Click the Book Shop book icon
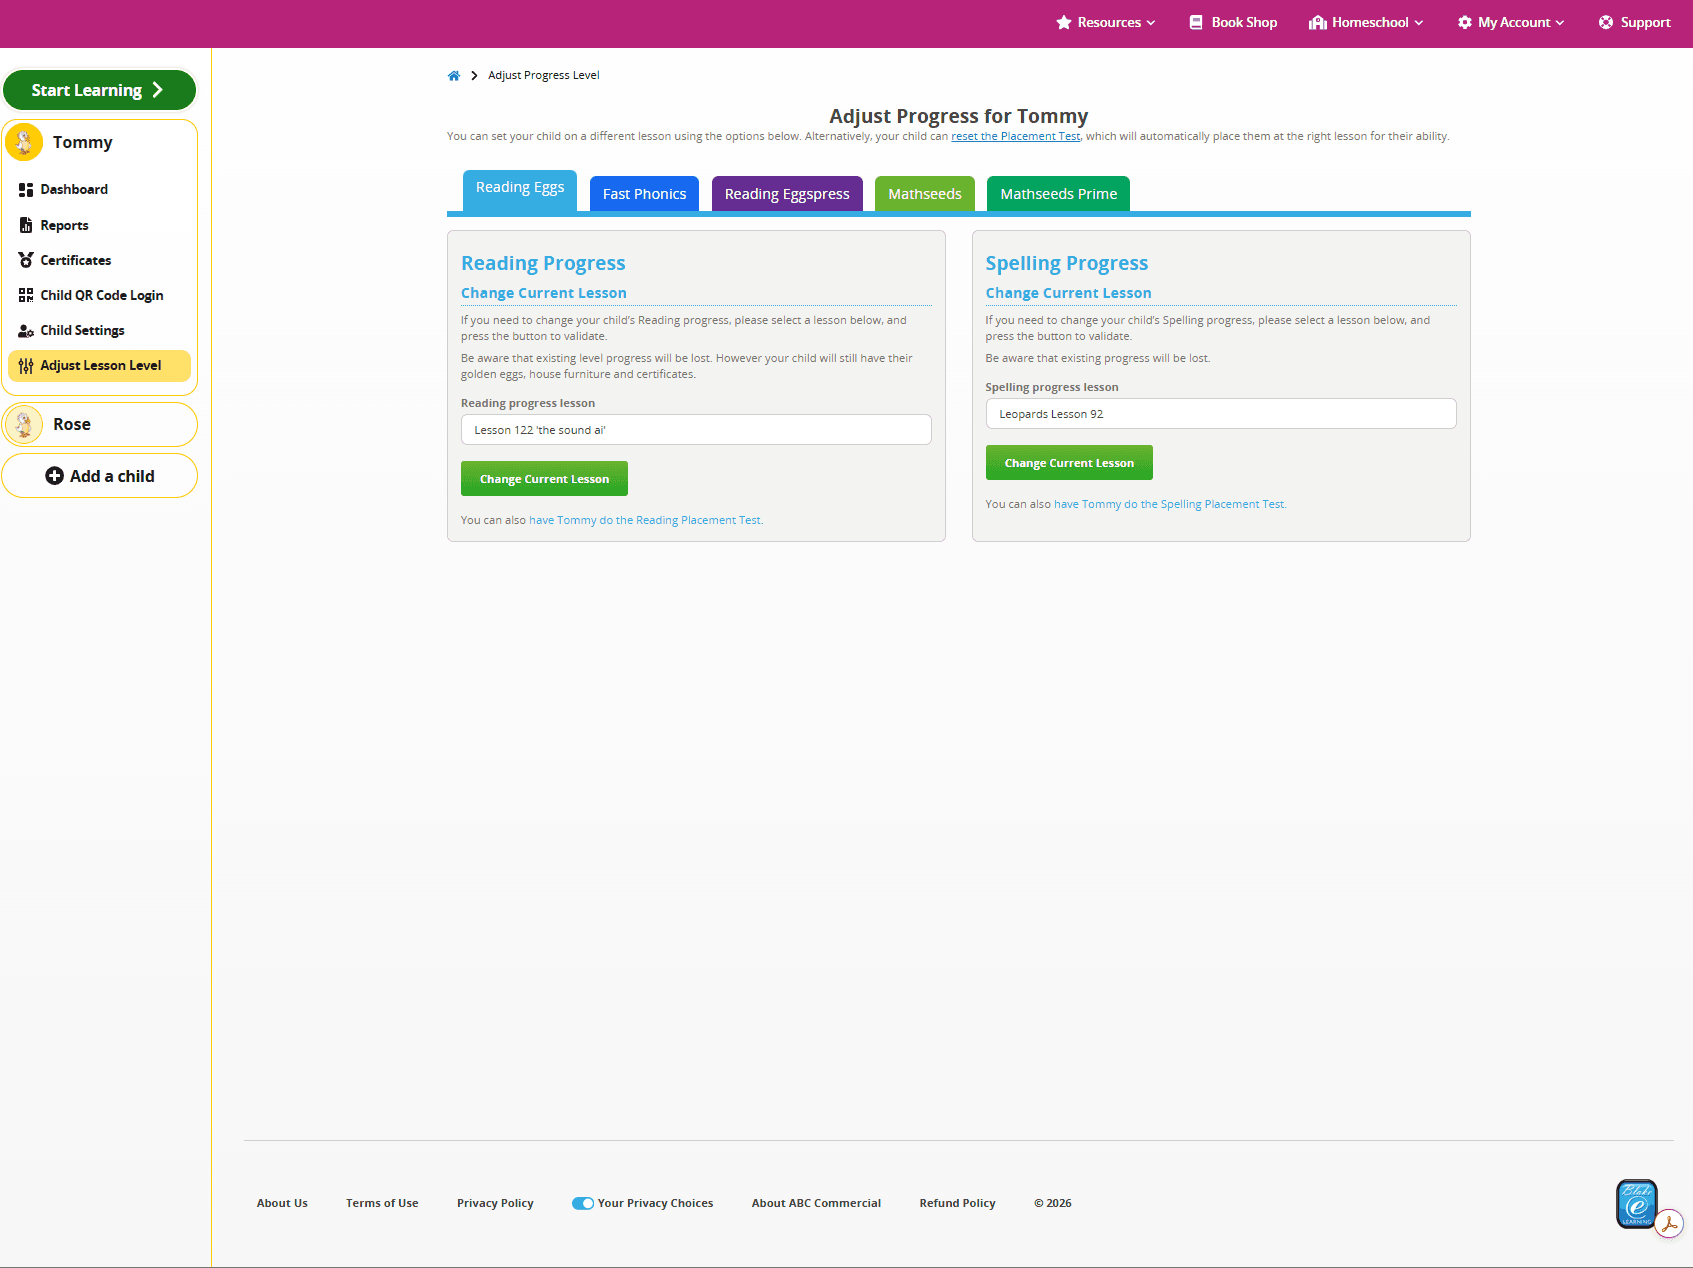Viewport: 1693px width, 1268px height. pyautogui.click(x=1196, y=22)
